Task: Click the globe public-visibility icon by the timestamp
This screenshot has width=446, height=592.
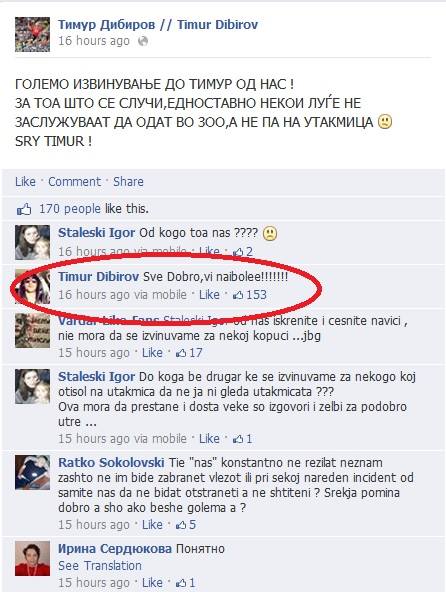Action: (143, 41)
